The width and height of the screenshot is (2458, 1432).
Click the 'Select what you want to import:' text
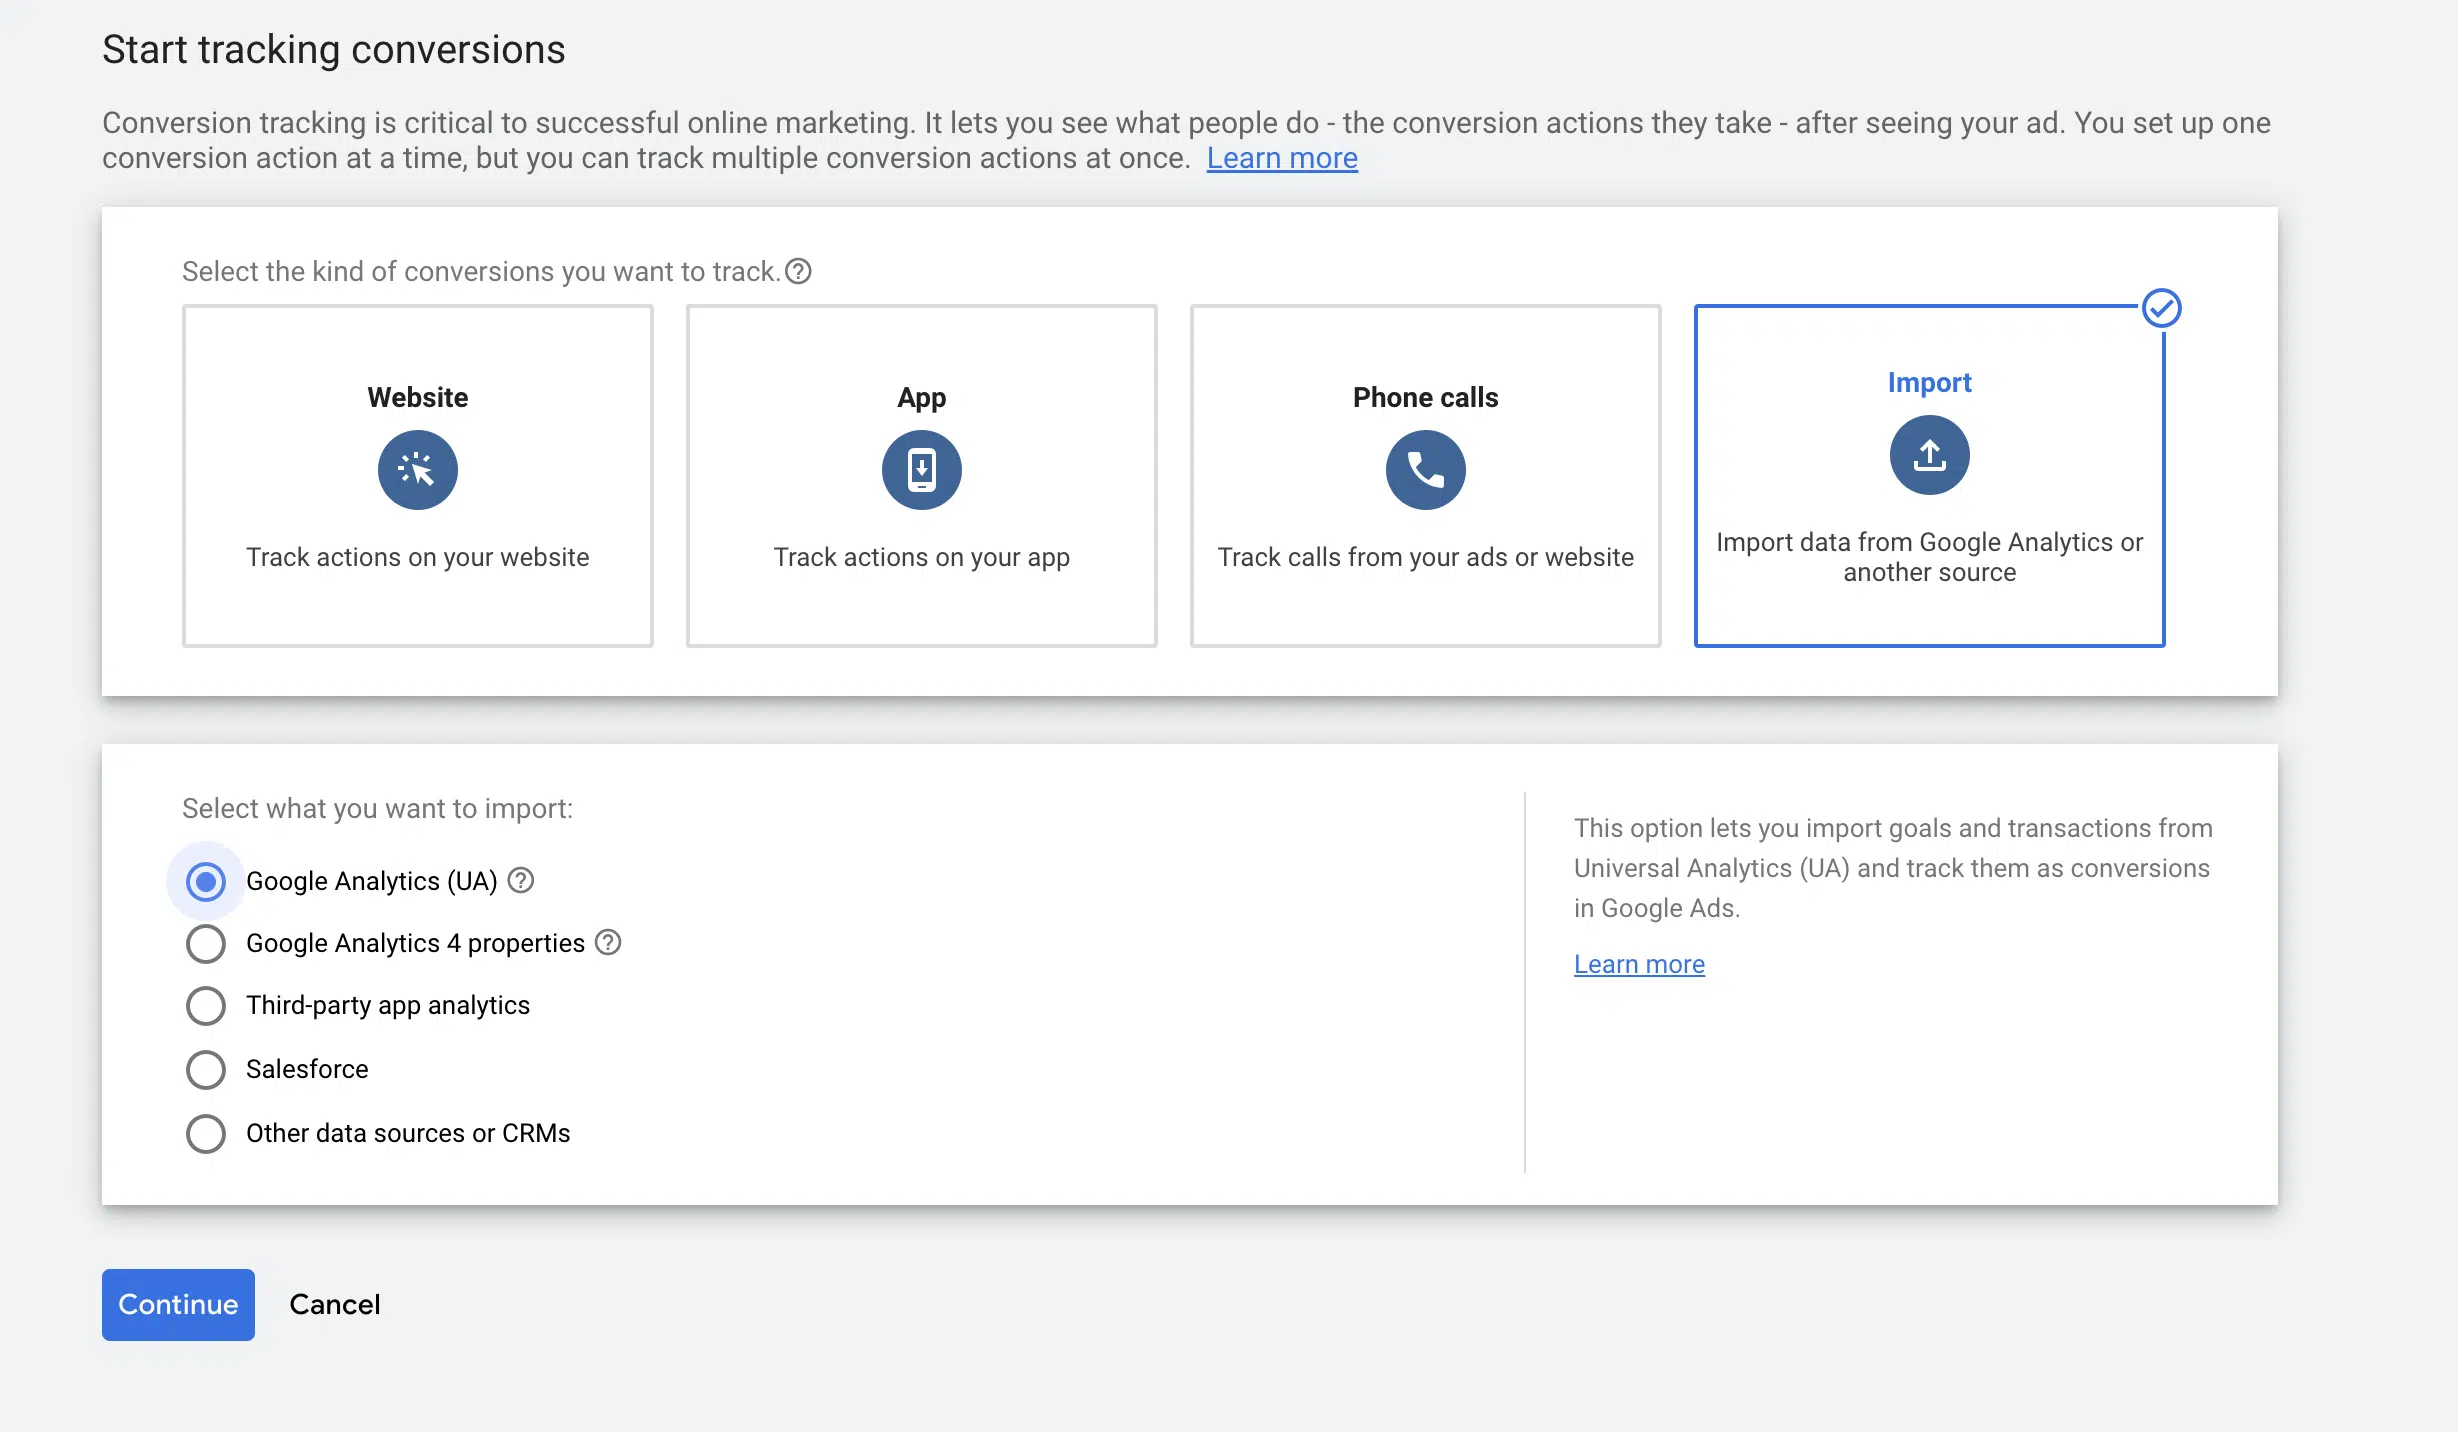click(x=378, y=808)
